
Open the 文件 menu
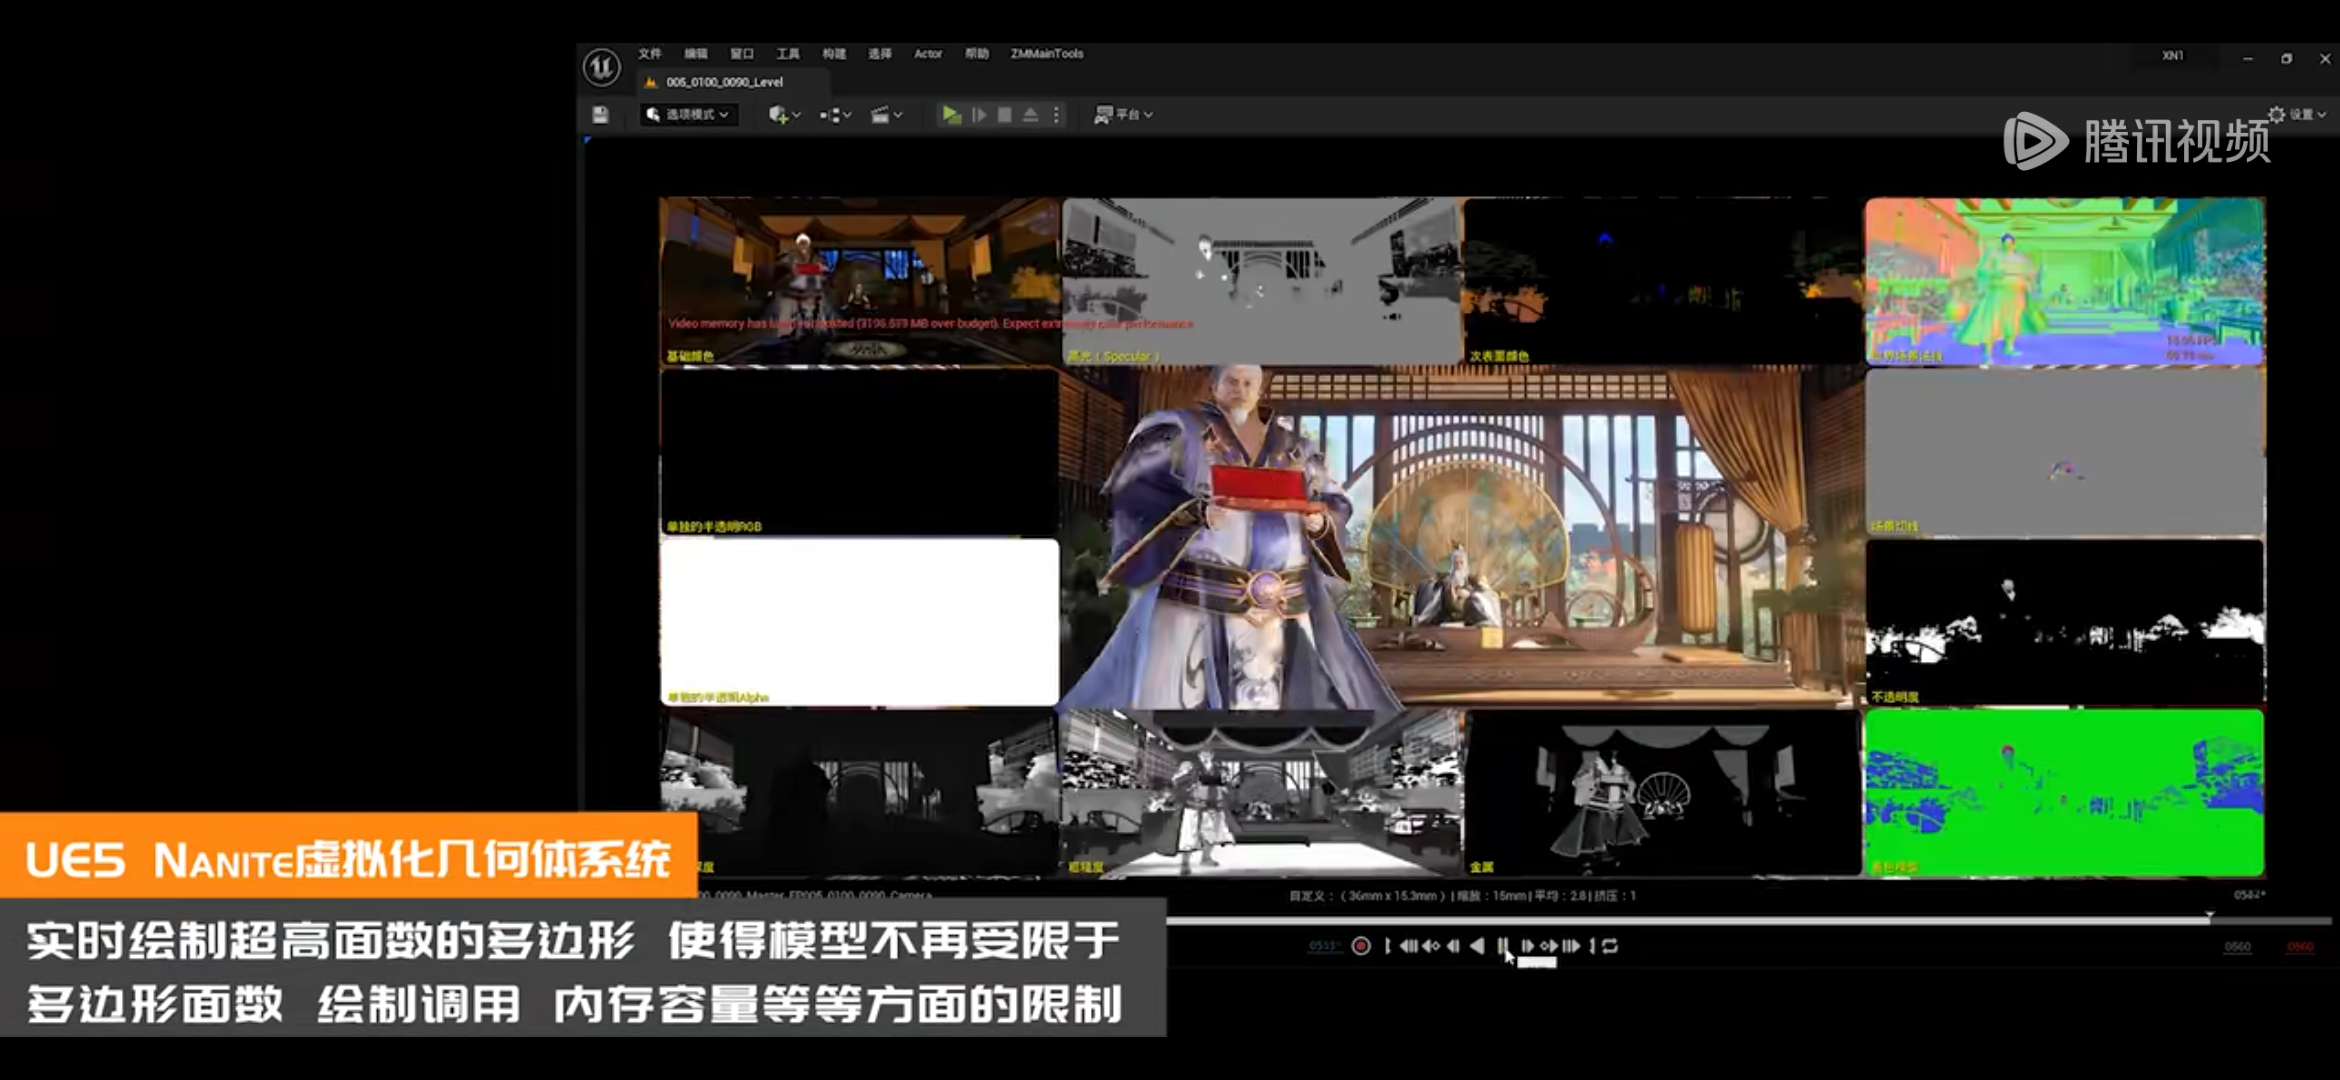(650, 54)
